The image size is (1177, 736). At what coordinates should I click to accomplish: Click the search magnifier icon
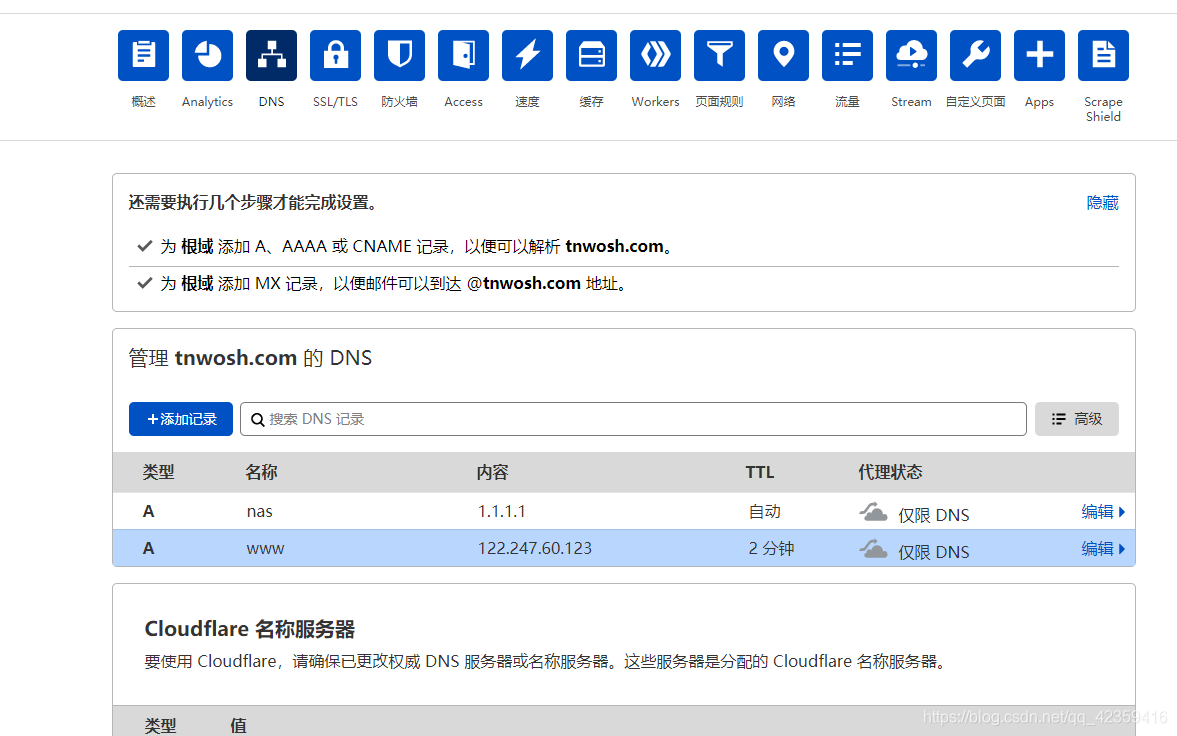[x=257, y=420]
